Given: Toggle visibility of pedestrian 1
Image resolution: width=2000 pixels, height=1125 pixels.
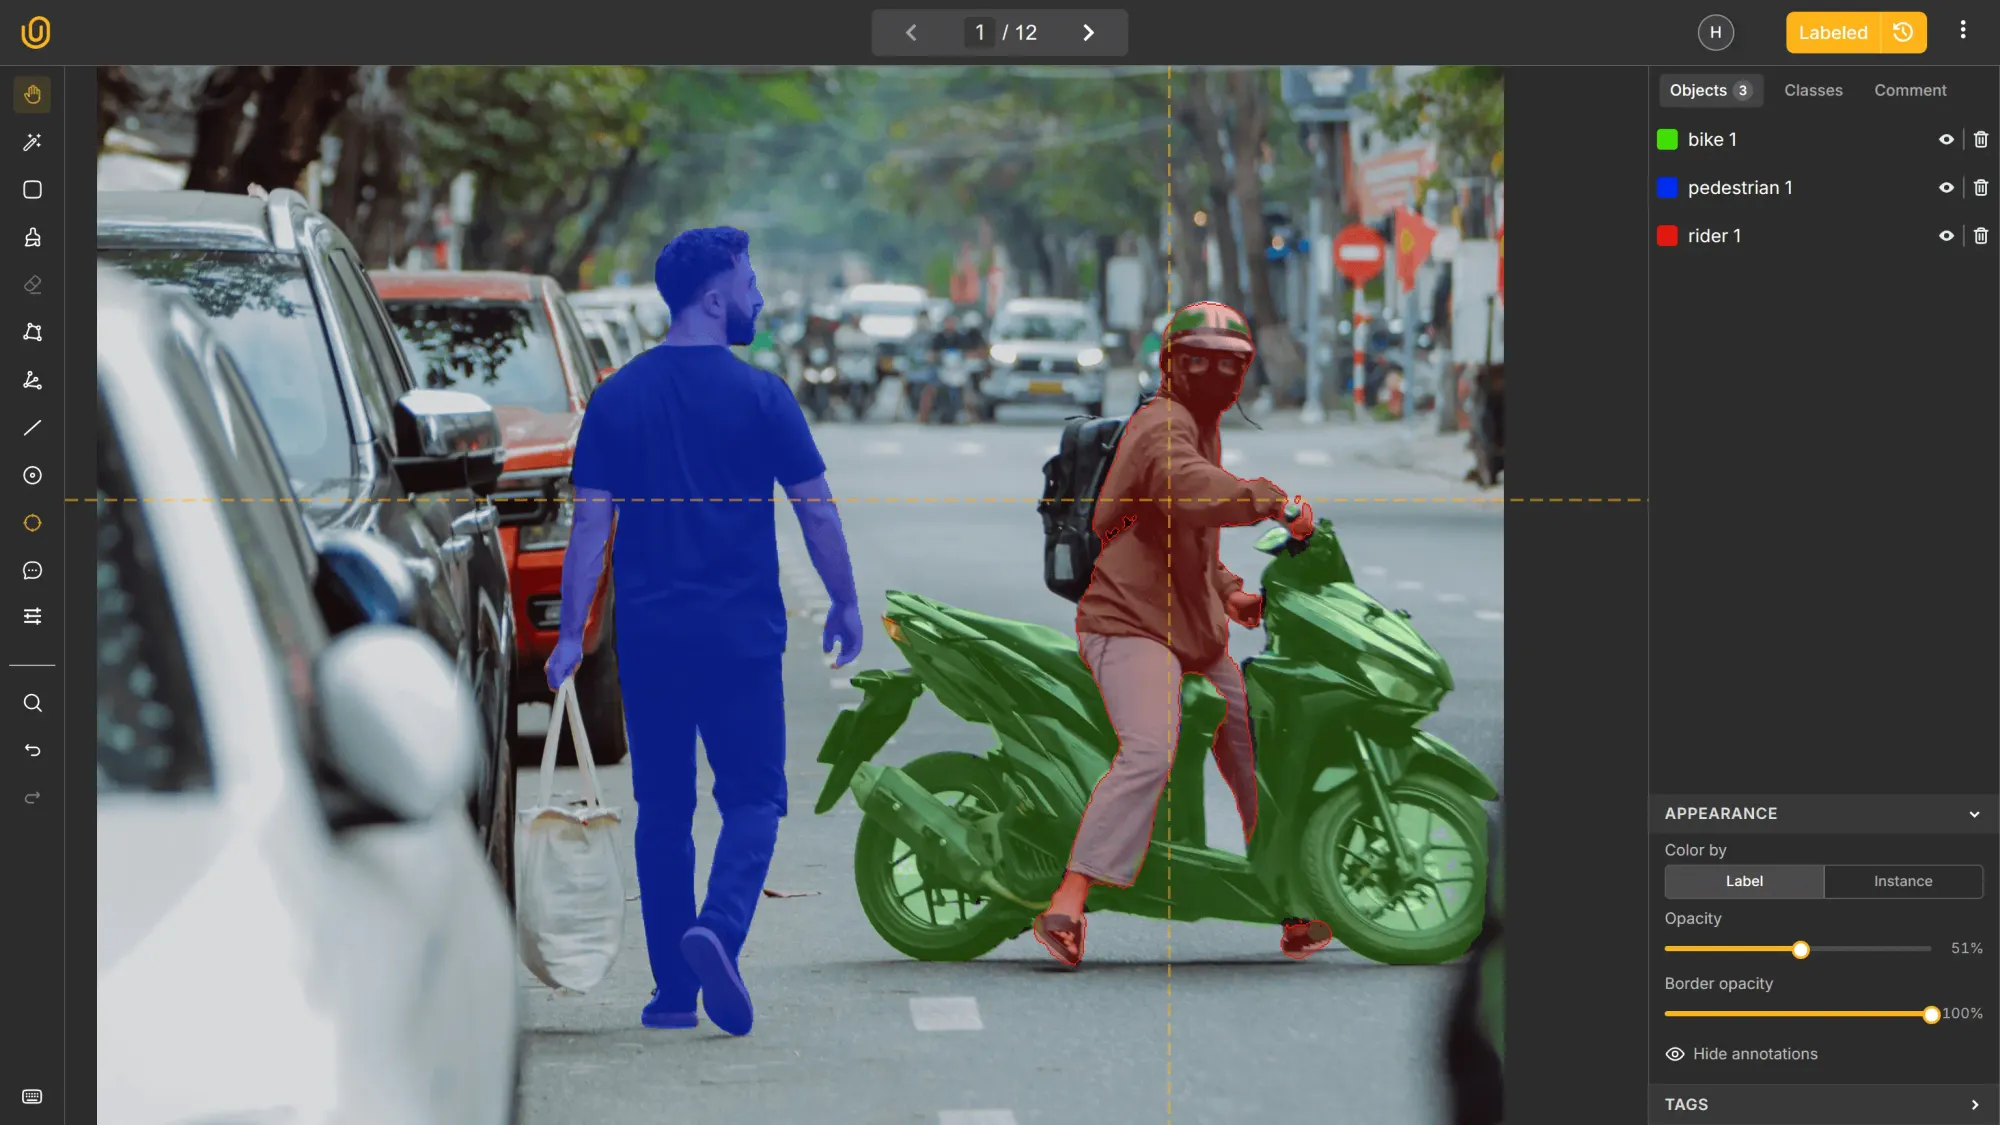Looking at the screenshot, I should tap(1946, 187).
